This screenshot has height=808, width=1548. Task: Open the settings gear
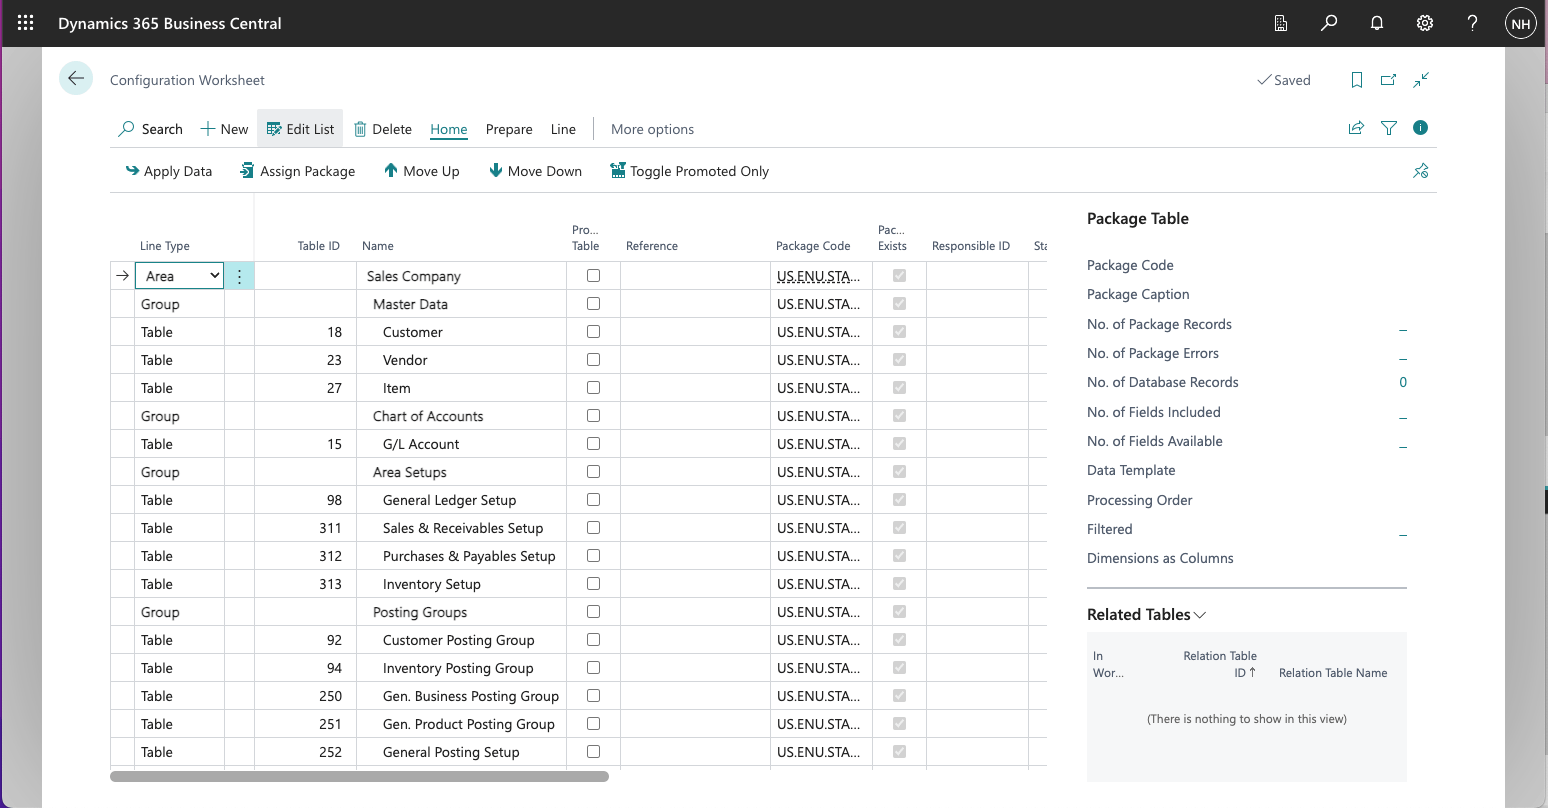pos(1425,23)
